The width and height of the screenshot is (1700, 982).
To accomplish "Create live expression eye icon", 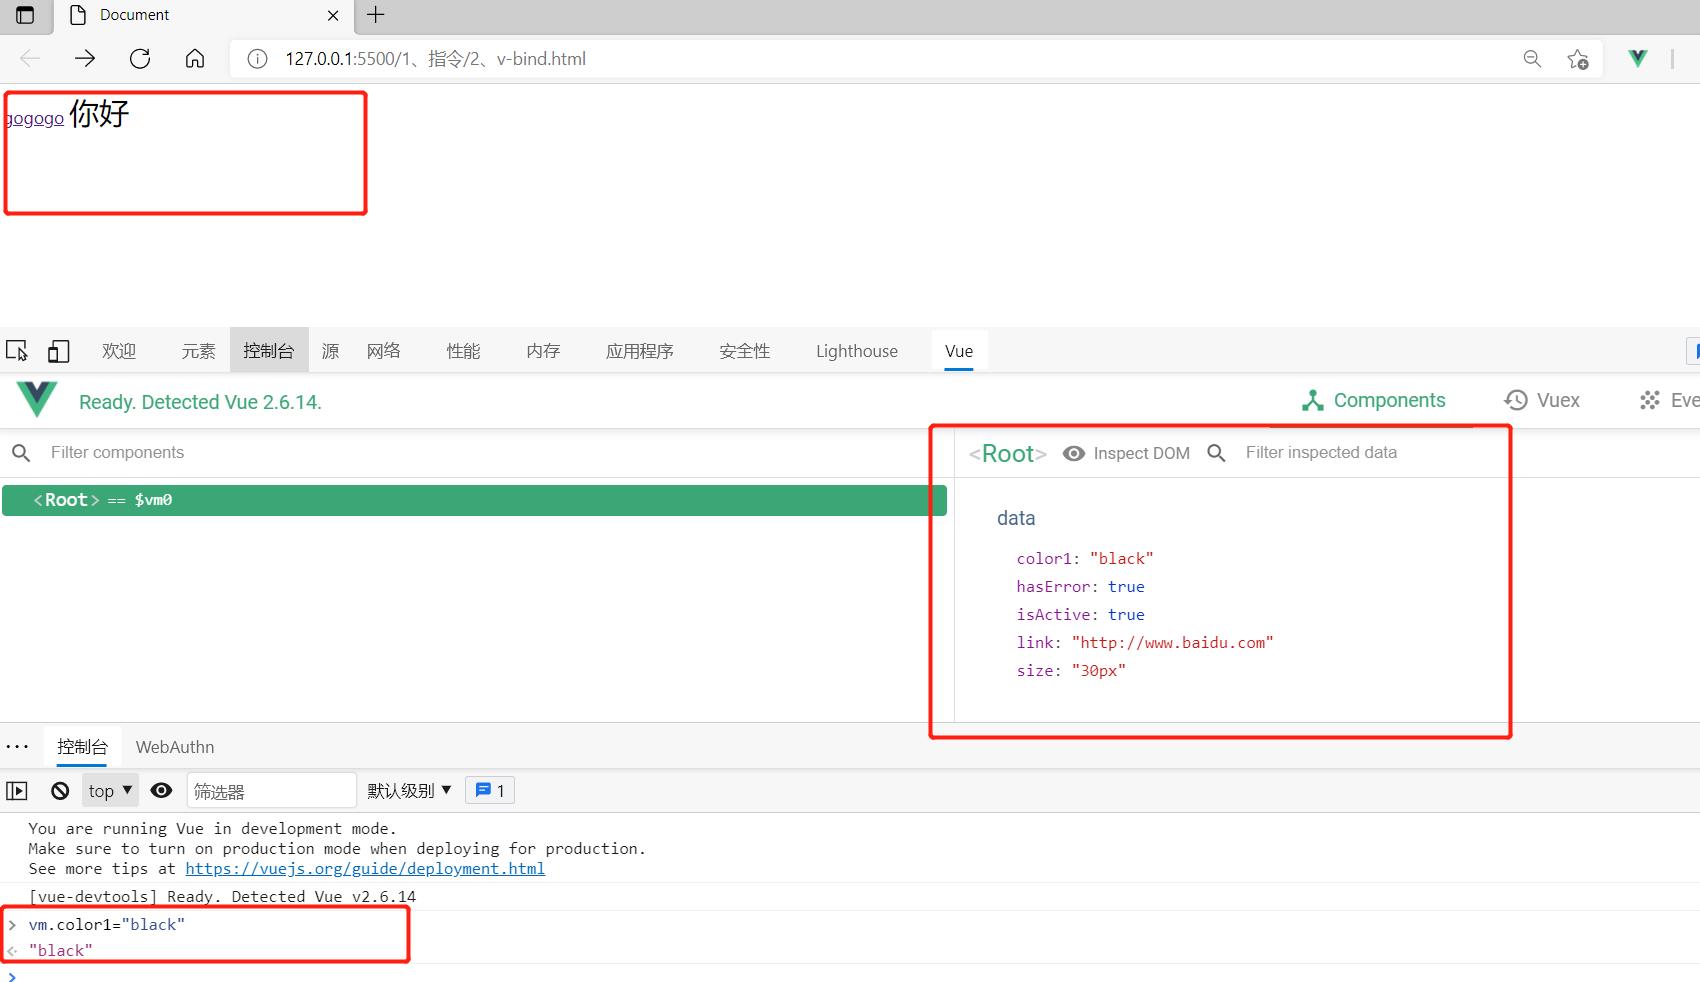I will pyautogui.click(x=161, y=791).
